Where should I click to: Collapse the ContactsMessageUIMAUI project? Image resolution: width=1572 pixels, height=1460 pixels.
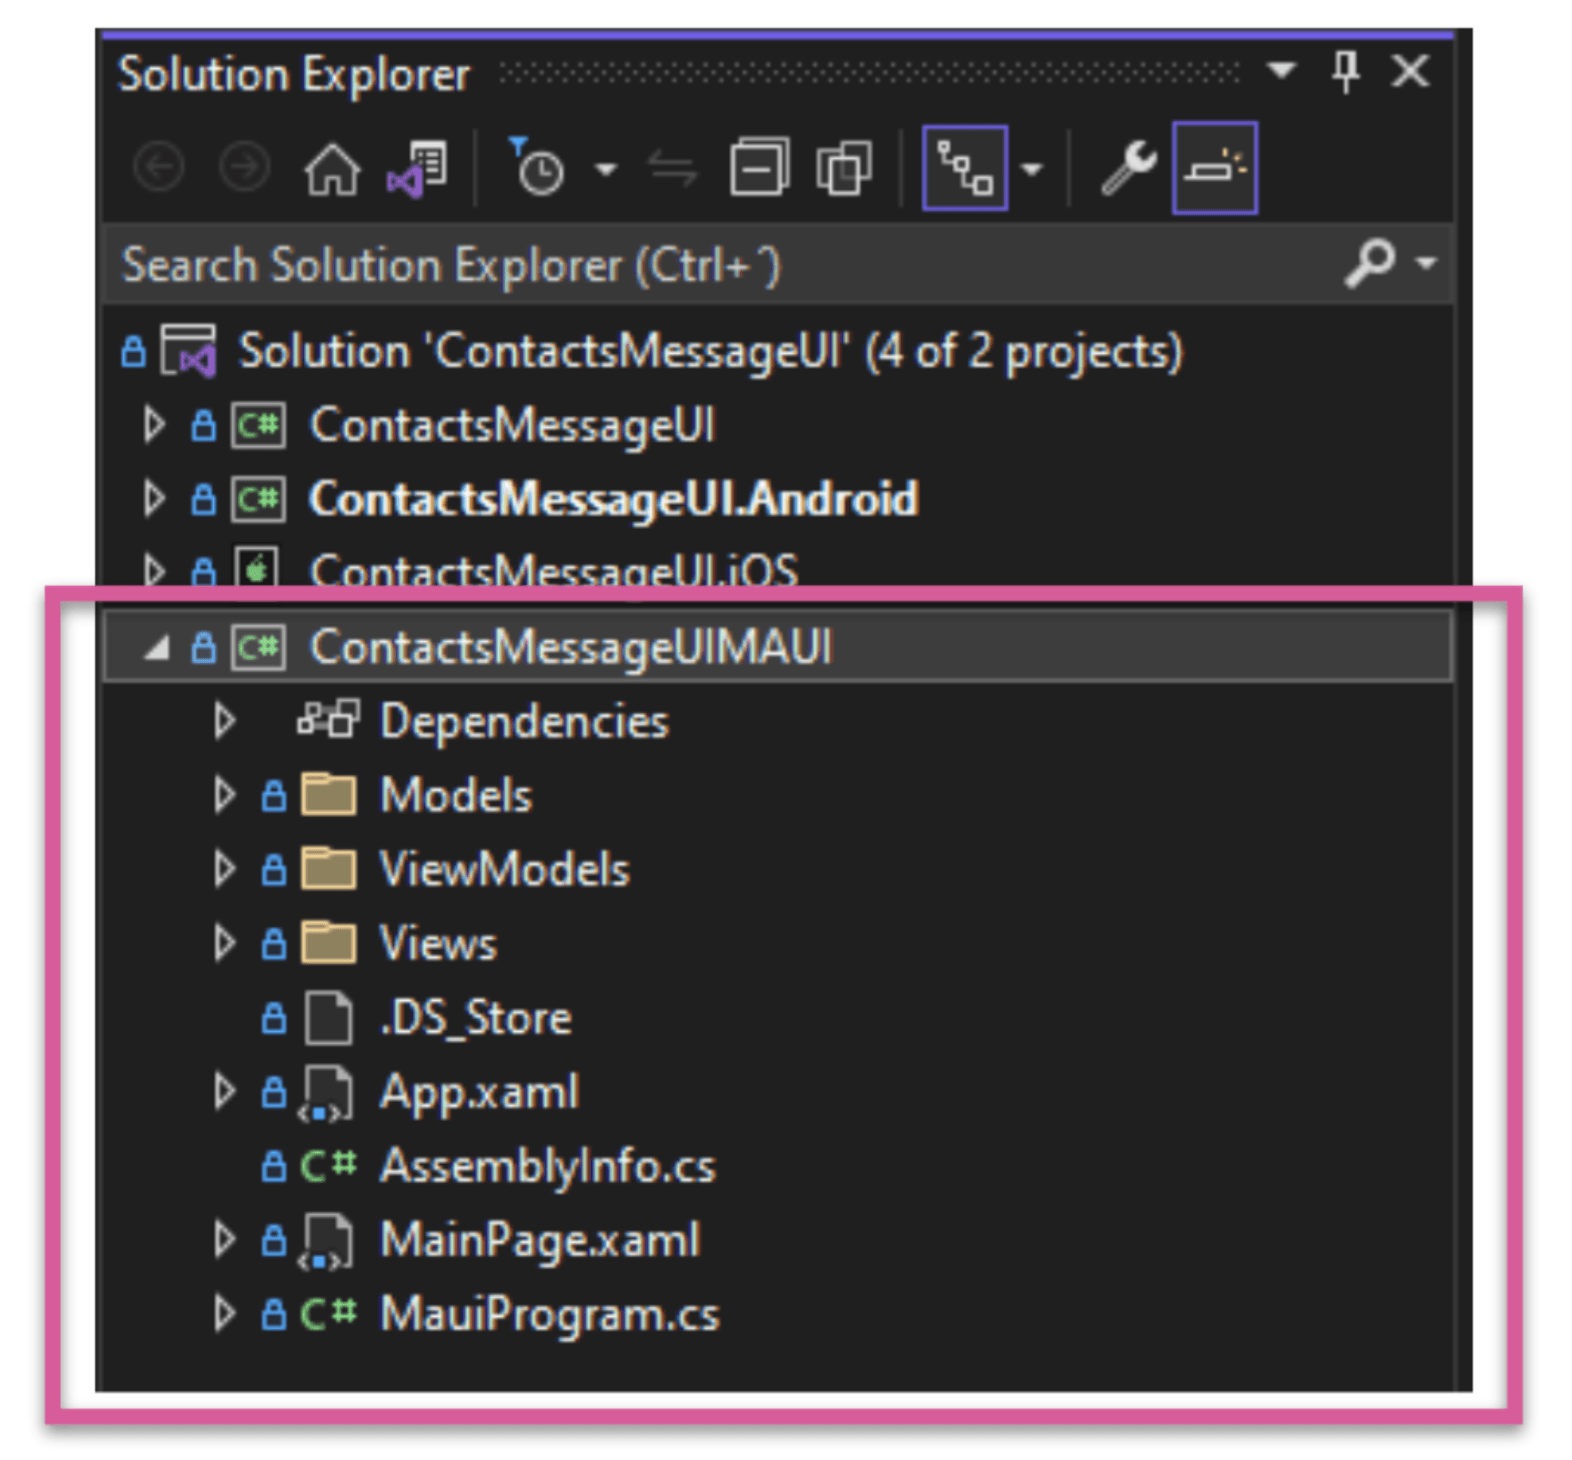coord(155,648)
